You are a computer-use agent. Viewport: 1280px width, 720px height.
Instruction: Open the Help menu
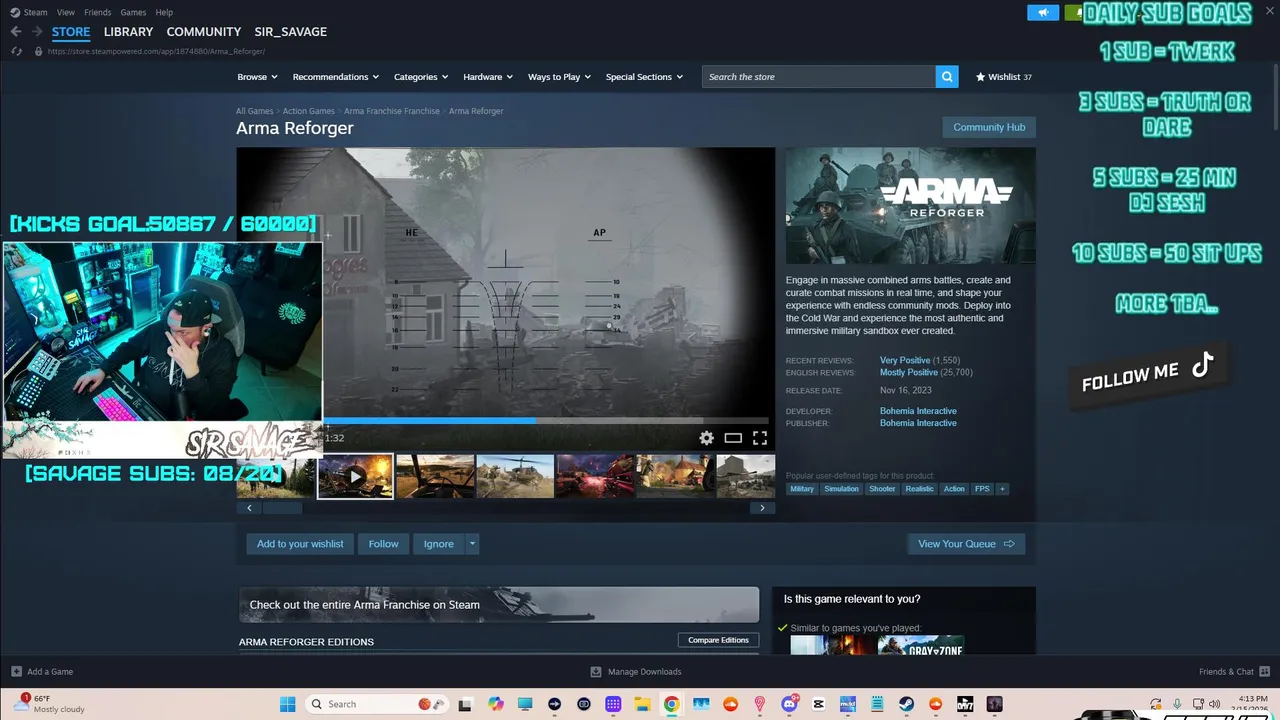[x=164, y=12]
